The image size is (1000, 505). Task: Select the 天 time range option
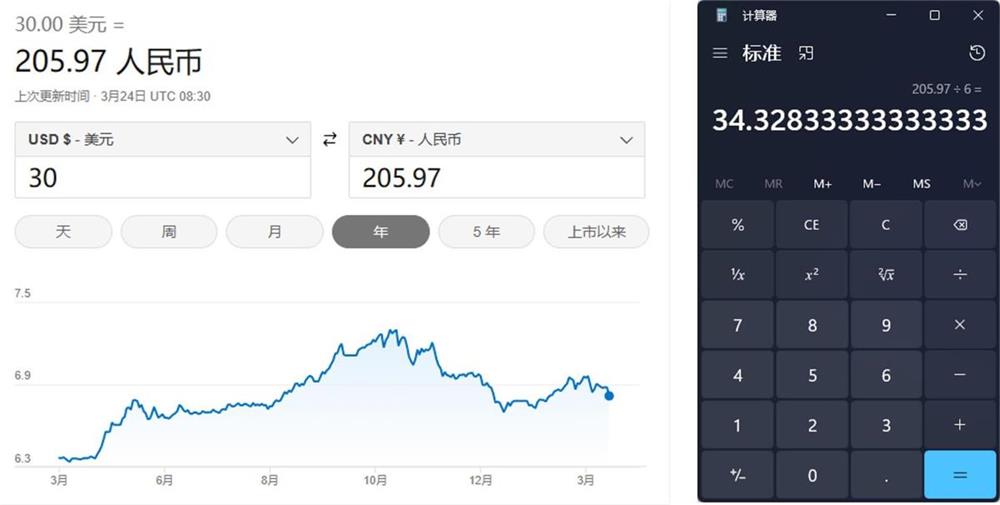pos(63,232)
